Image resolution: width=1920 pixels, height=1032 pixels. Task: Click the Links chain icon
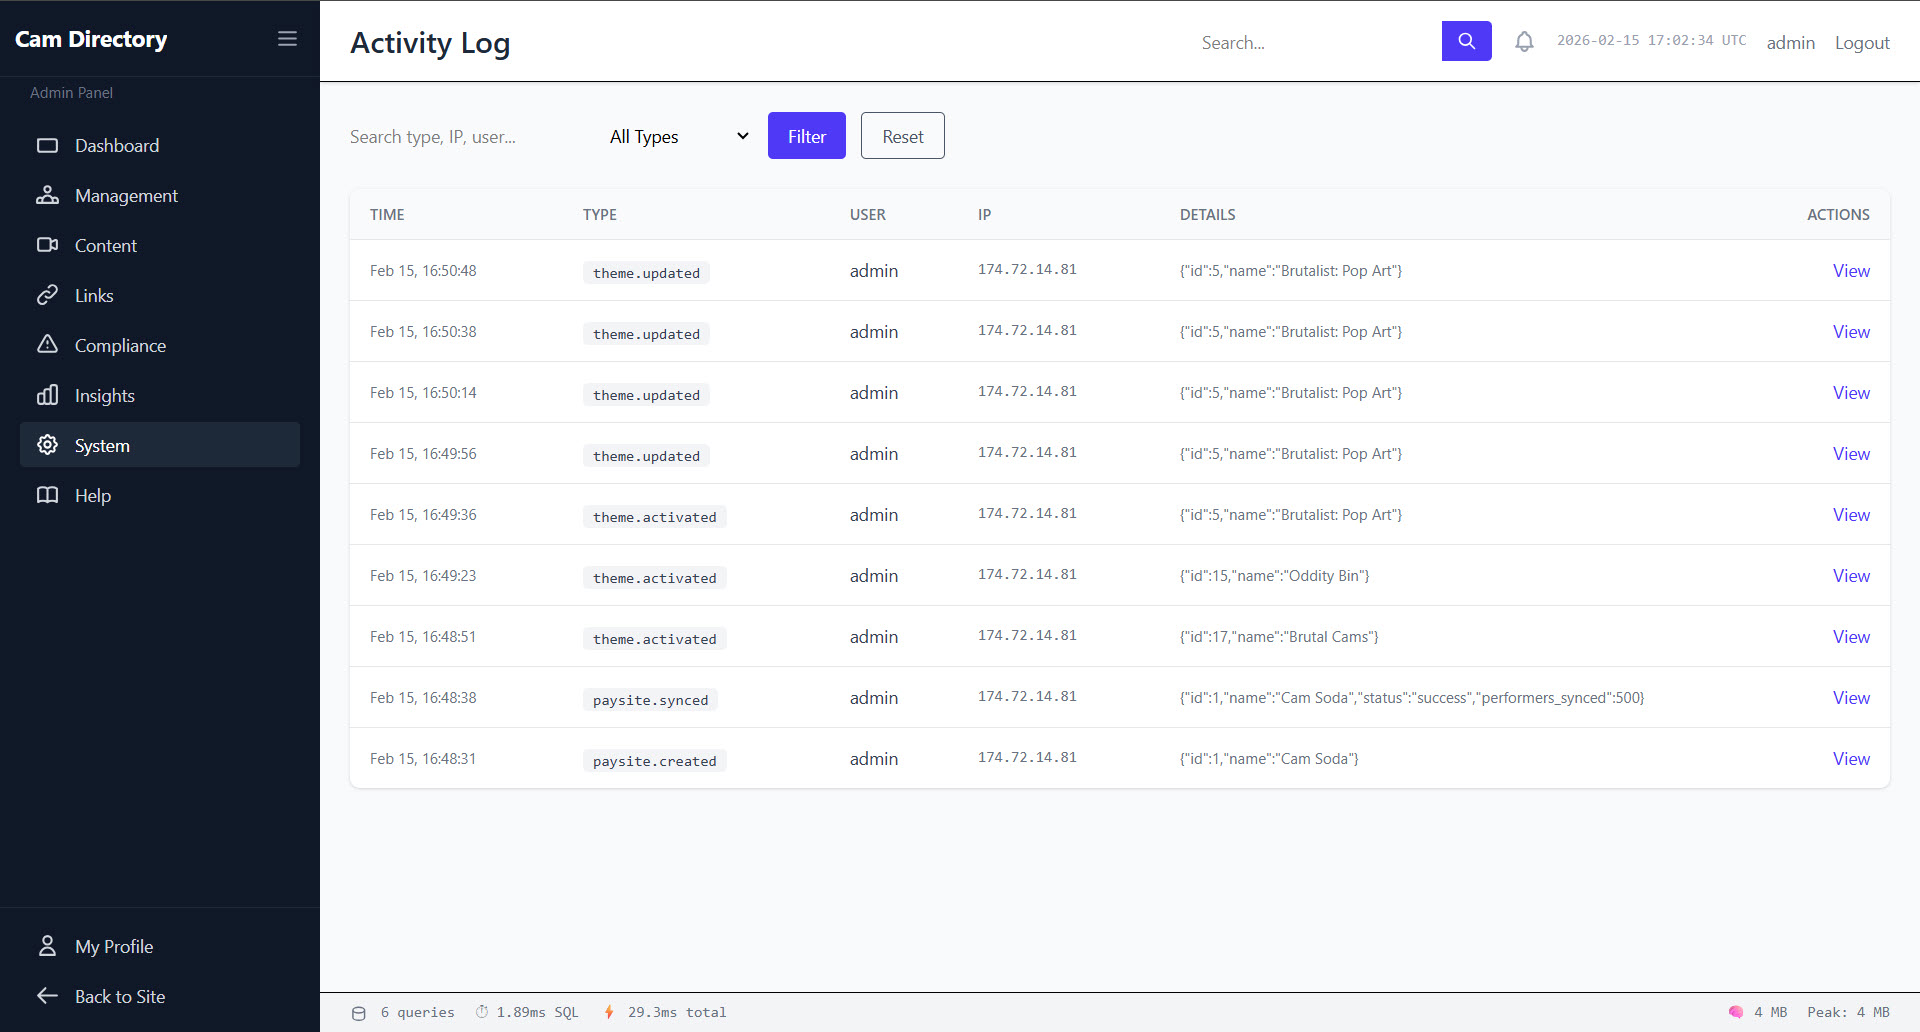[47, 295]
